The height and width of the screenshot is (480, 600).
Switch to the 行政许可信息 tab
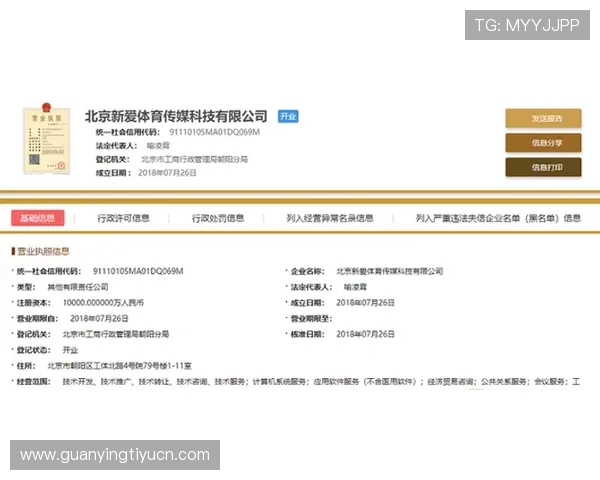[x=123, y=218]
